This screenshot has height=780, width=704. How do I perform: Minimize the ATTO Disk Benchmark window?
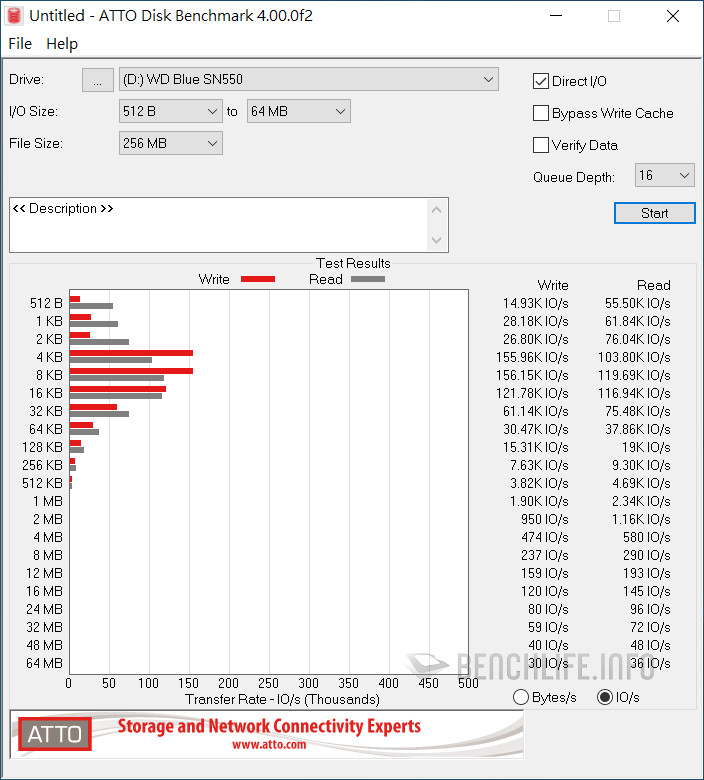556,16
